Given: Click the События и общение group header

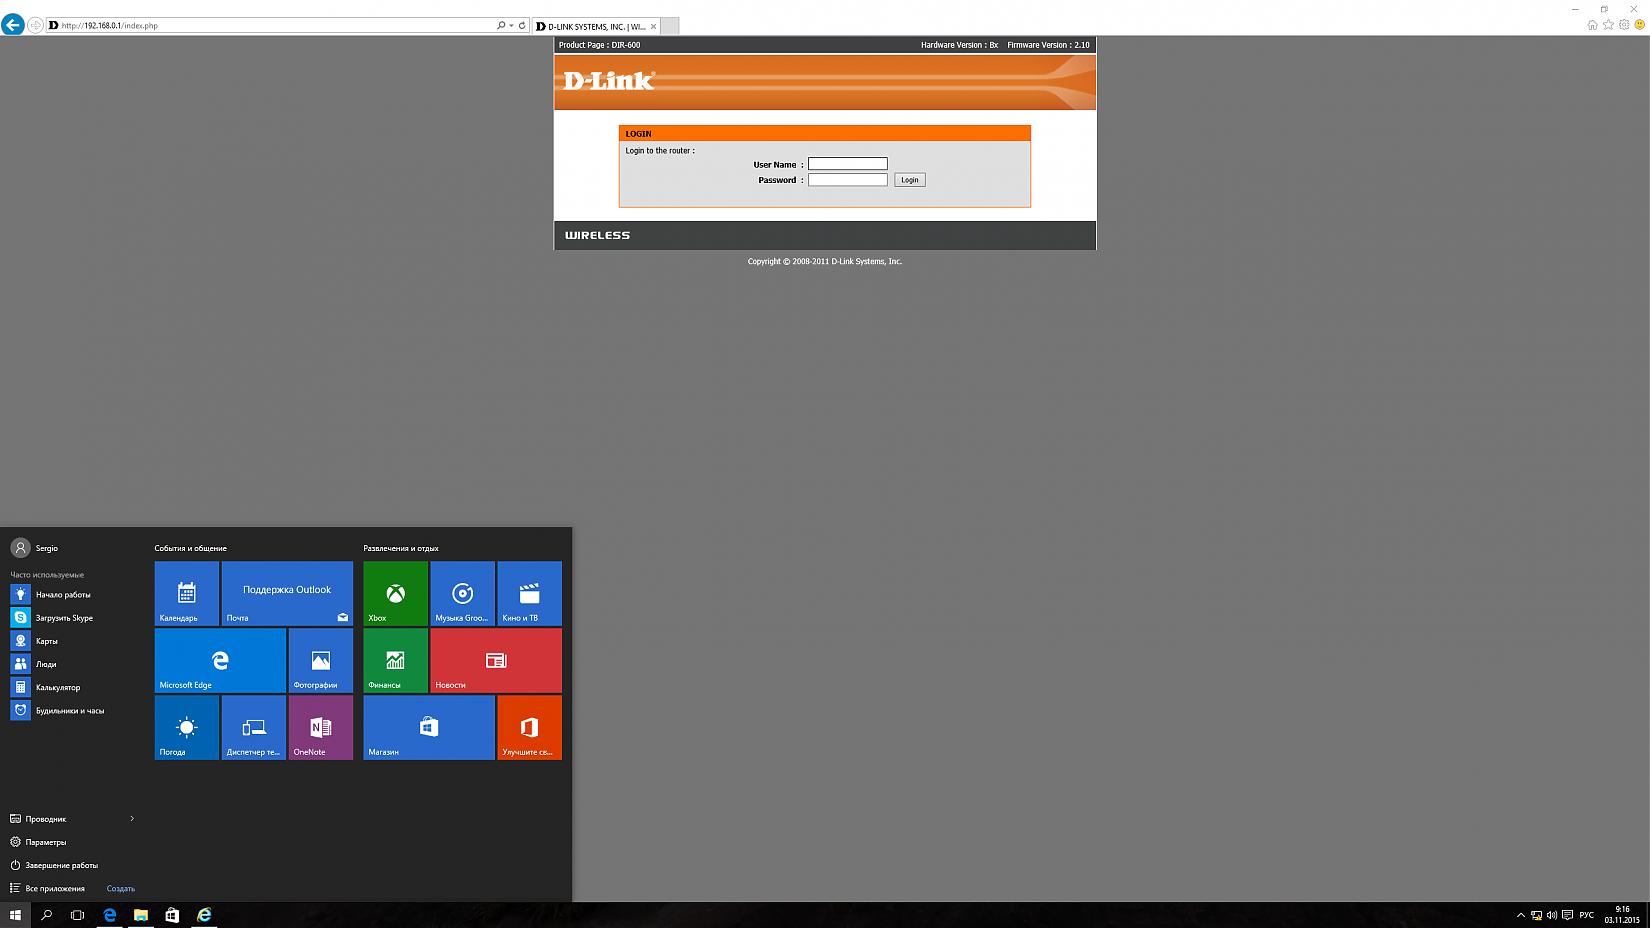Looking at the screenshot, I should click(191, 548).
